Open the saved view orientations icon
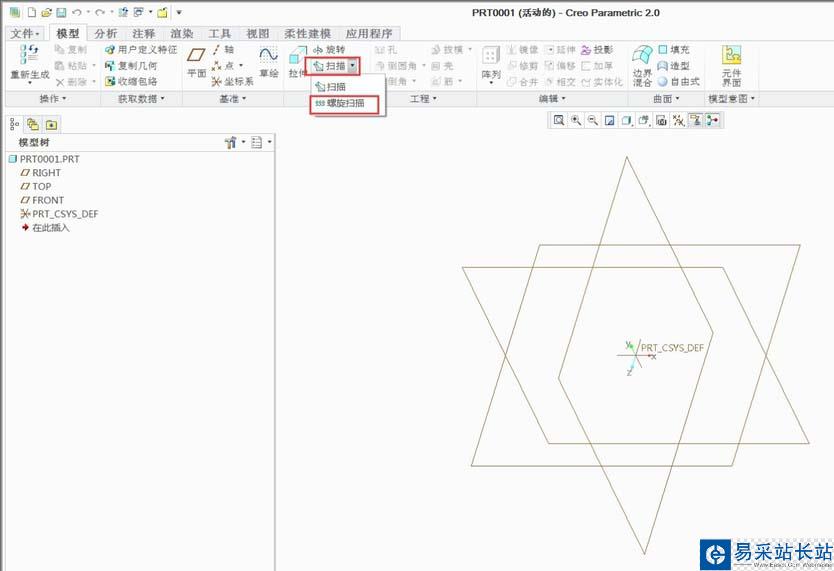The height and width of the screenshot is (571, 834). click(x=644, y=120)
